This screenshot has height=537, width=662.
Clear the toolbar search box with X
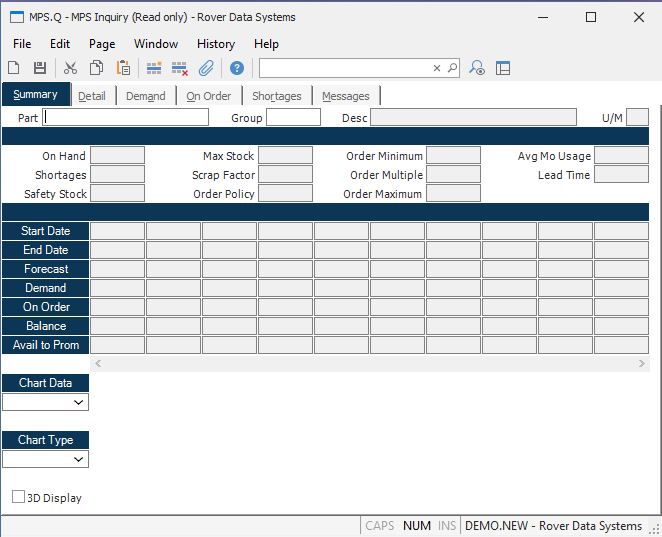pos(437,68)
